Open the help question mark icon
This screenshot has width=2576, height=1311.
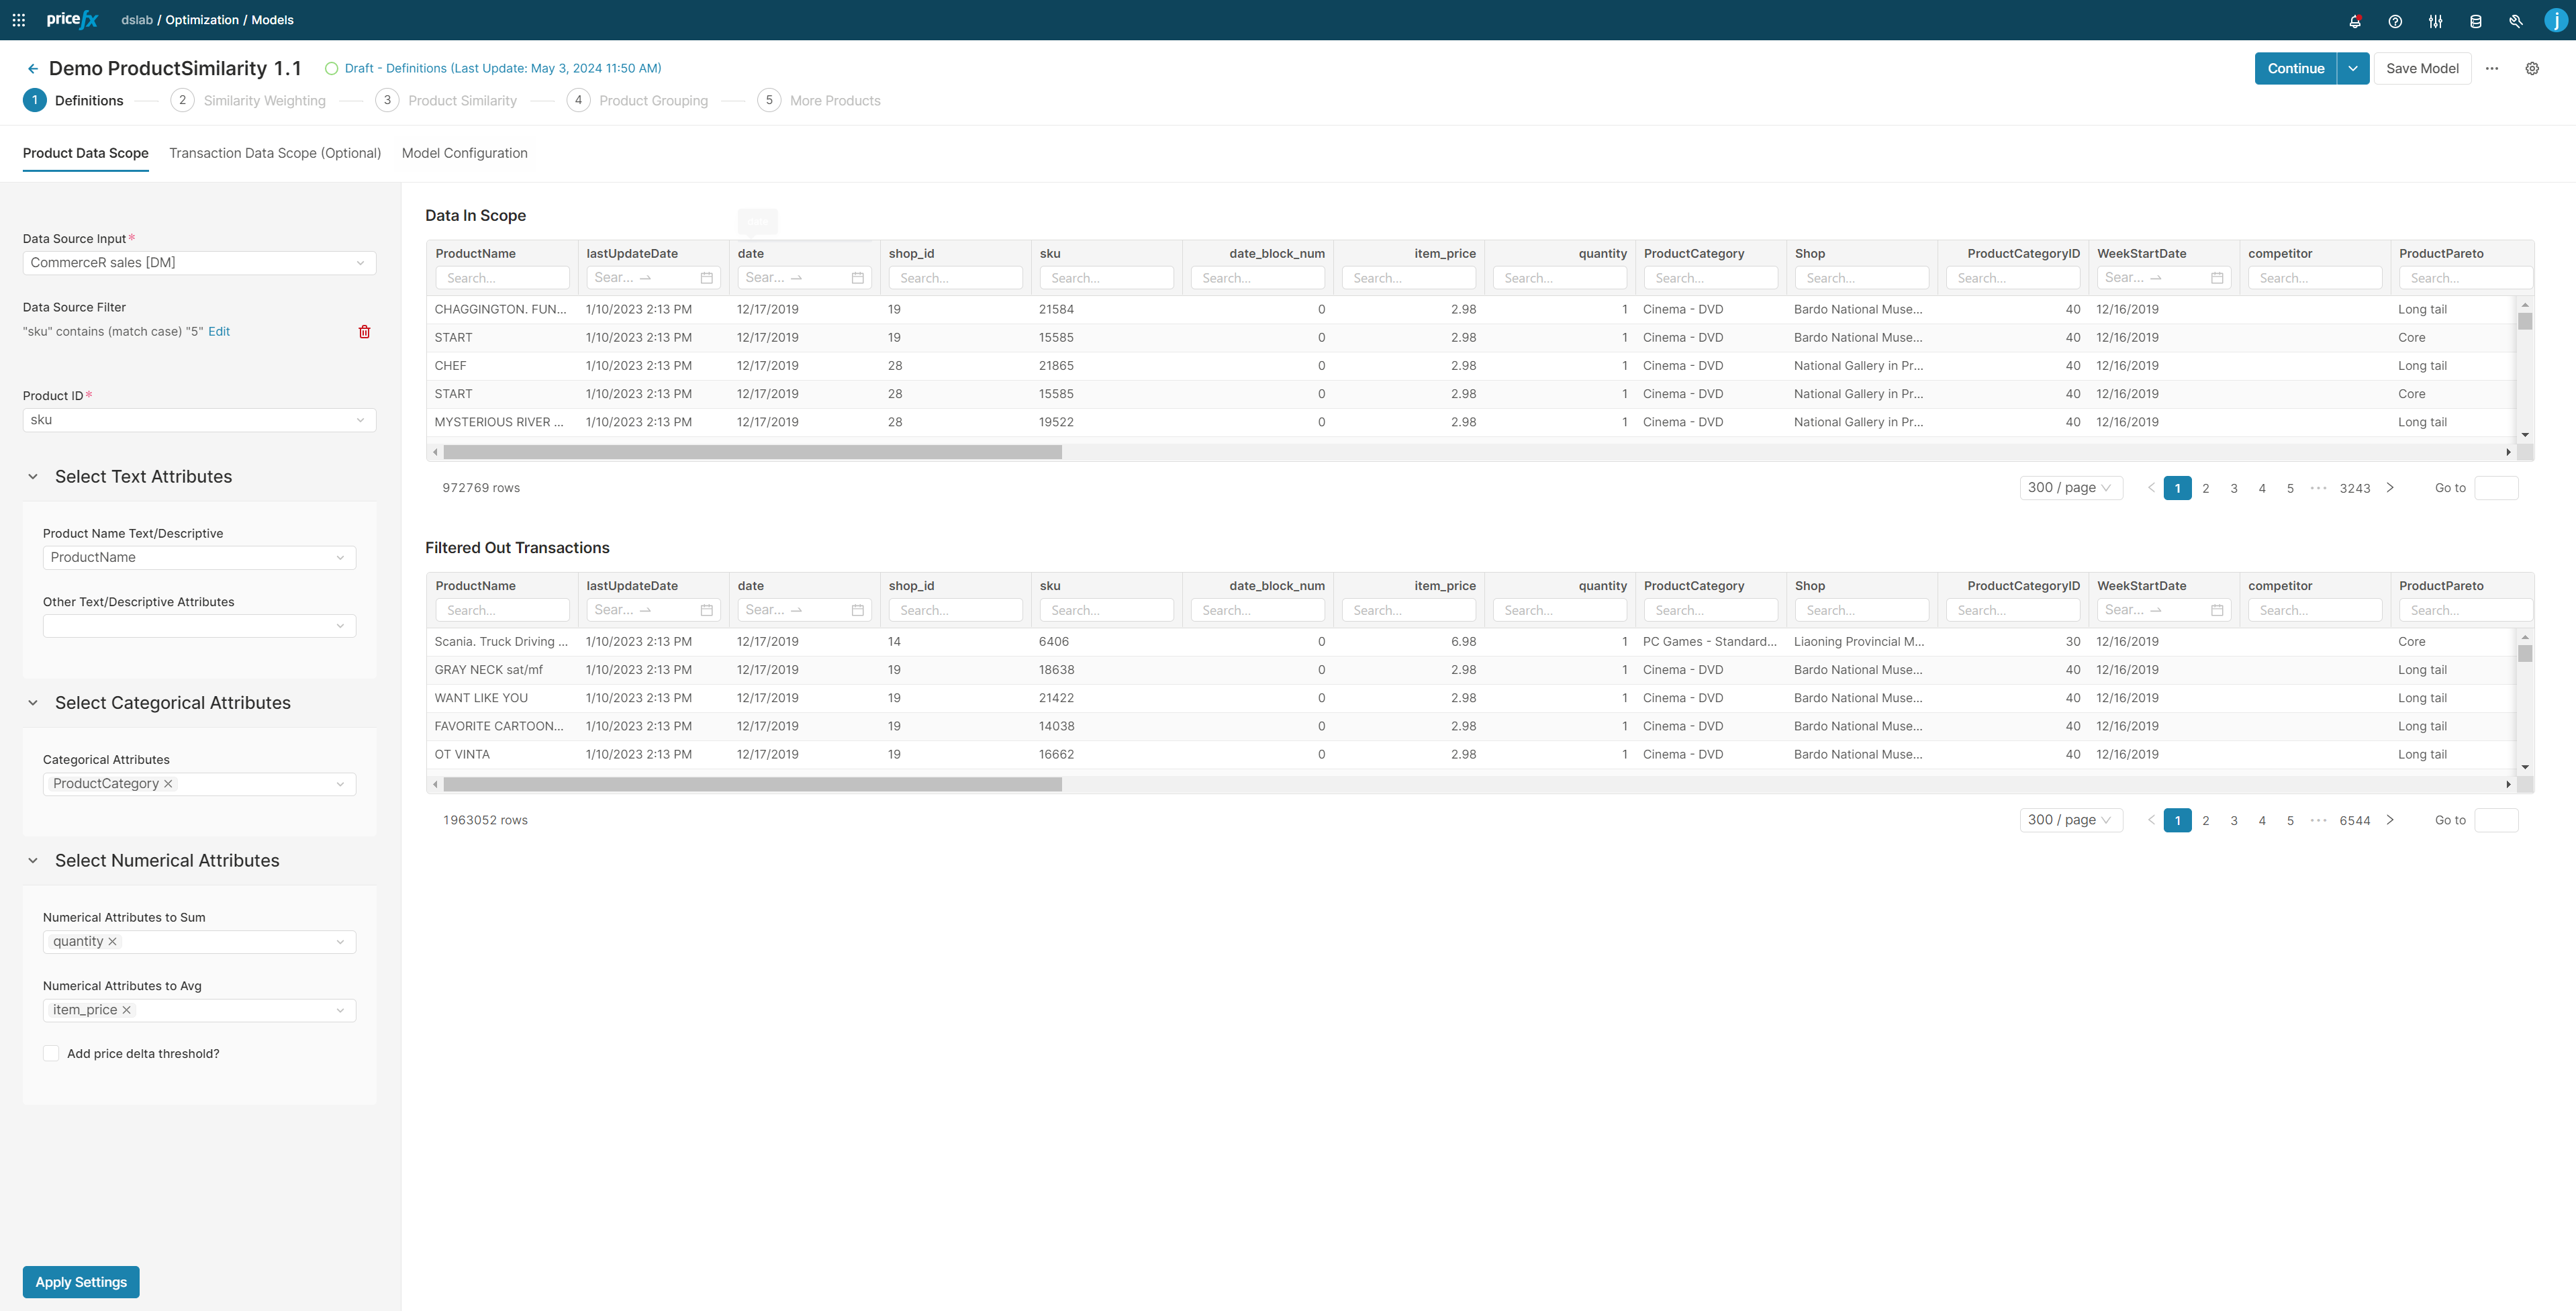pos(2395,21)
